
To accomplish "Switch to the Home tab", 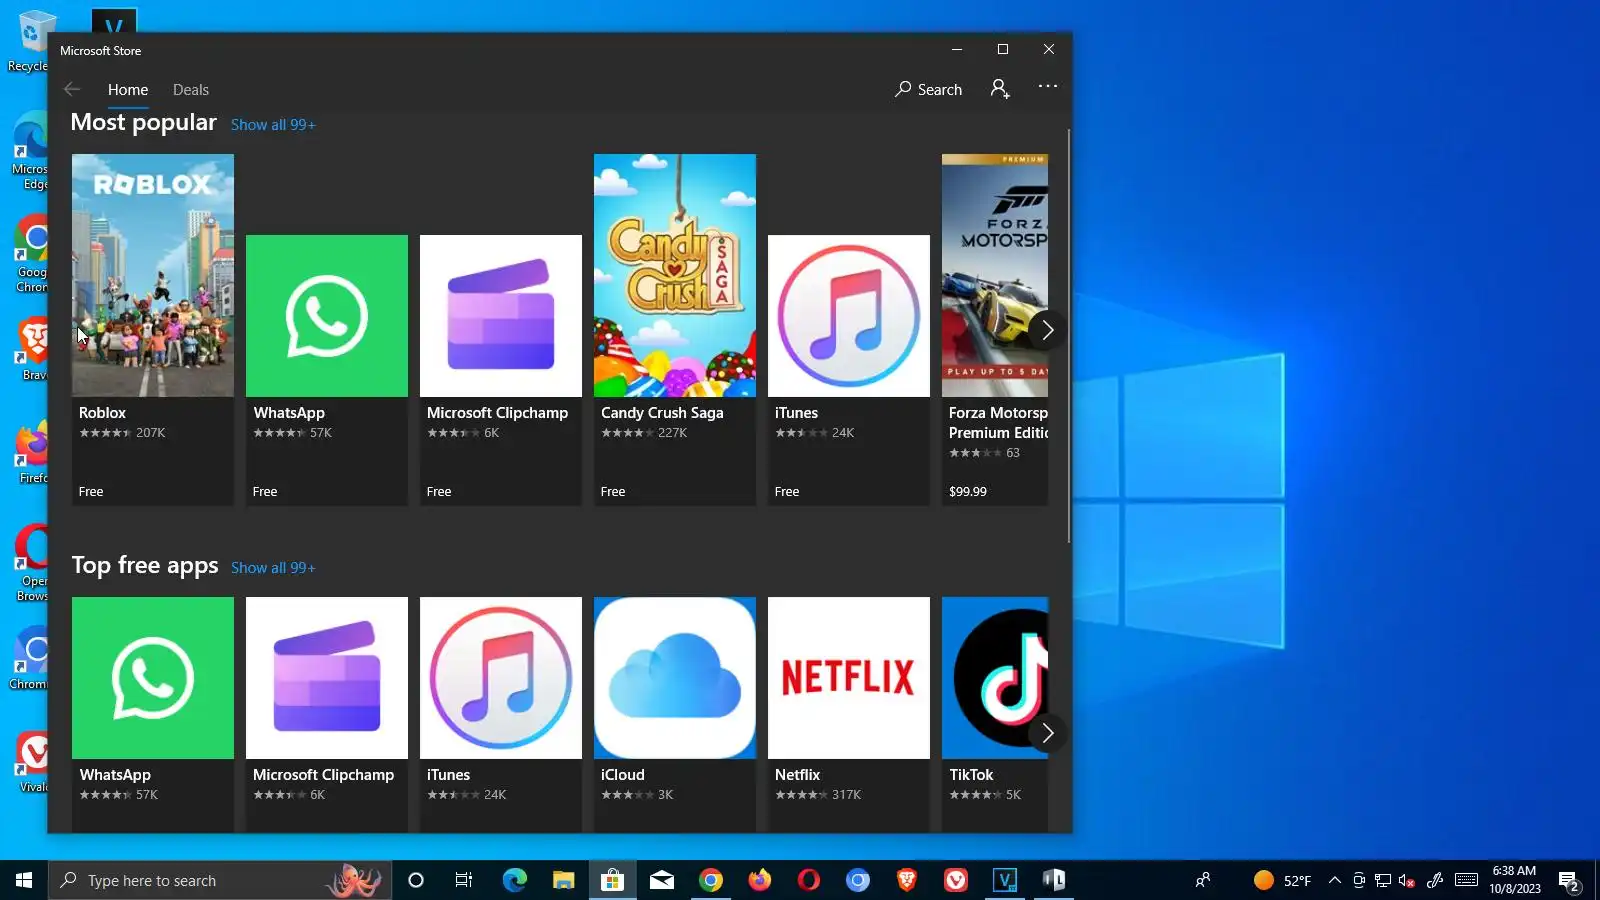I will [x=128, y=90].
